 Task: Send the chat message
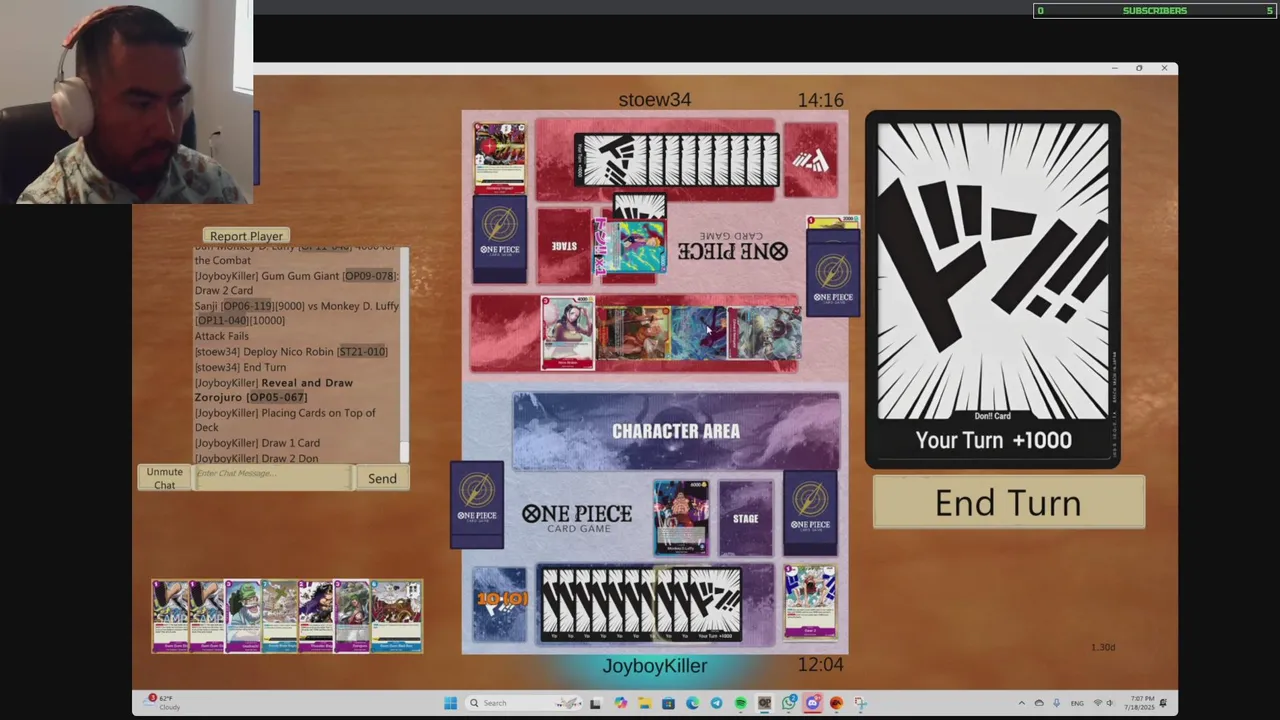pos(382,478)
